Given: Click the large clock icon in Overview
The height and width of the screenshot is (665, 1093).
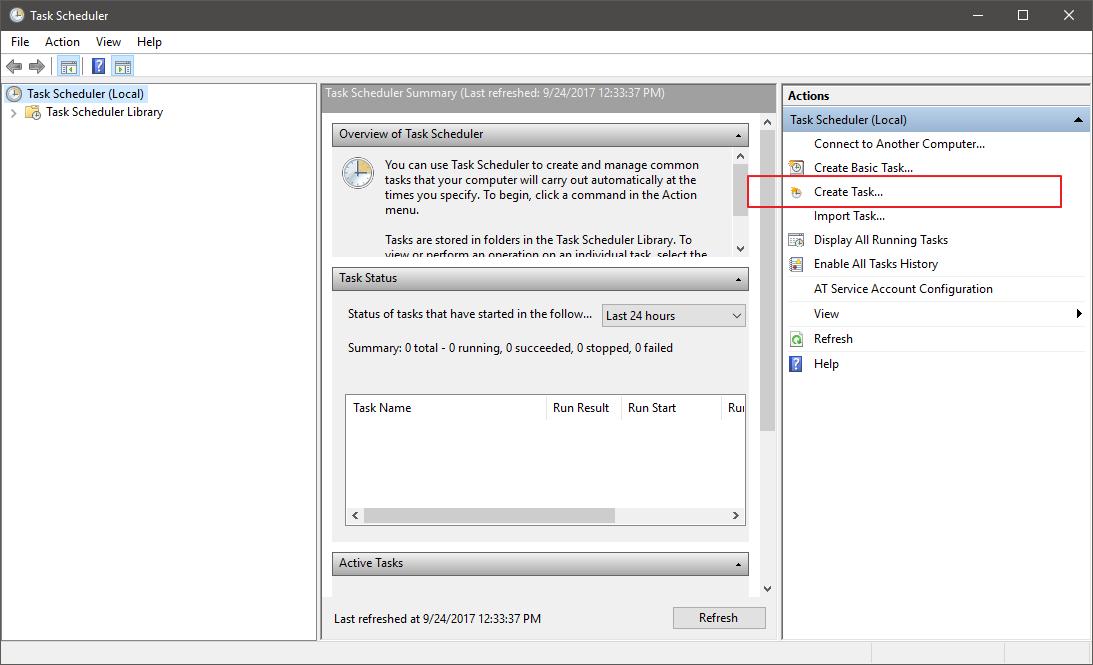Looking at the screenshot, I should (358, 173).
